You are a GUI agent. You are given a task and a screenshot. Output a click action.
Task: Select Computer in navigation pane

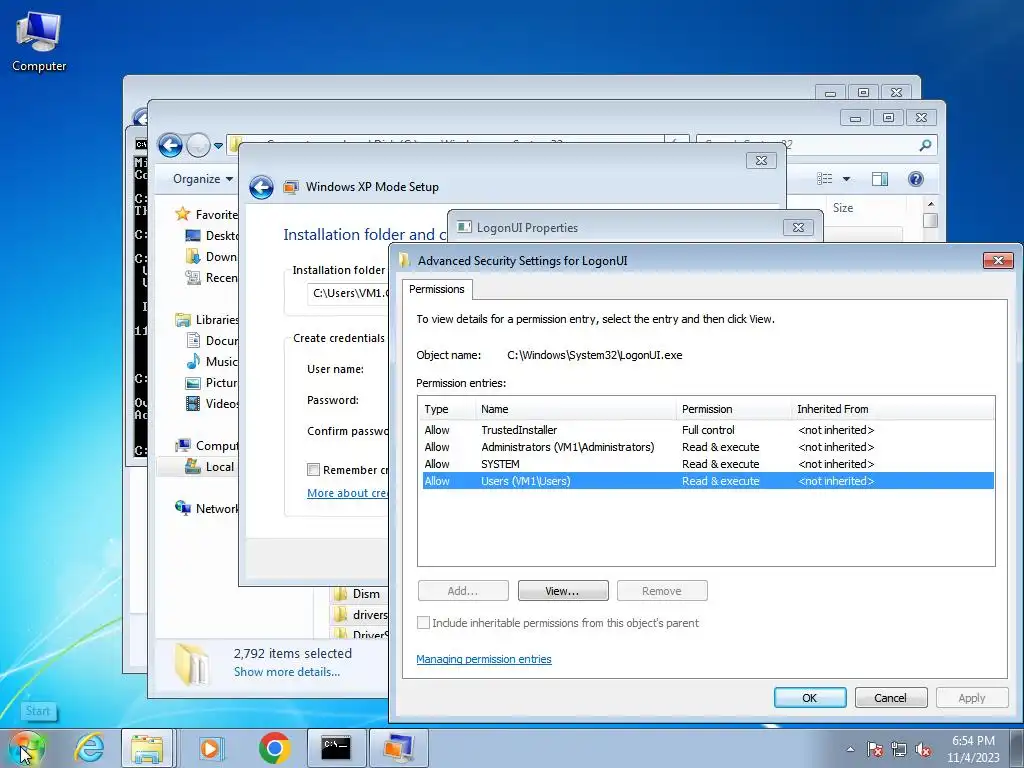click(x=206, y=445)
